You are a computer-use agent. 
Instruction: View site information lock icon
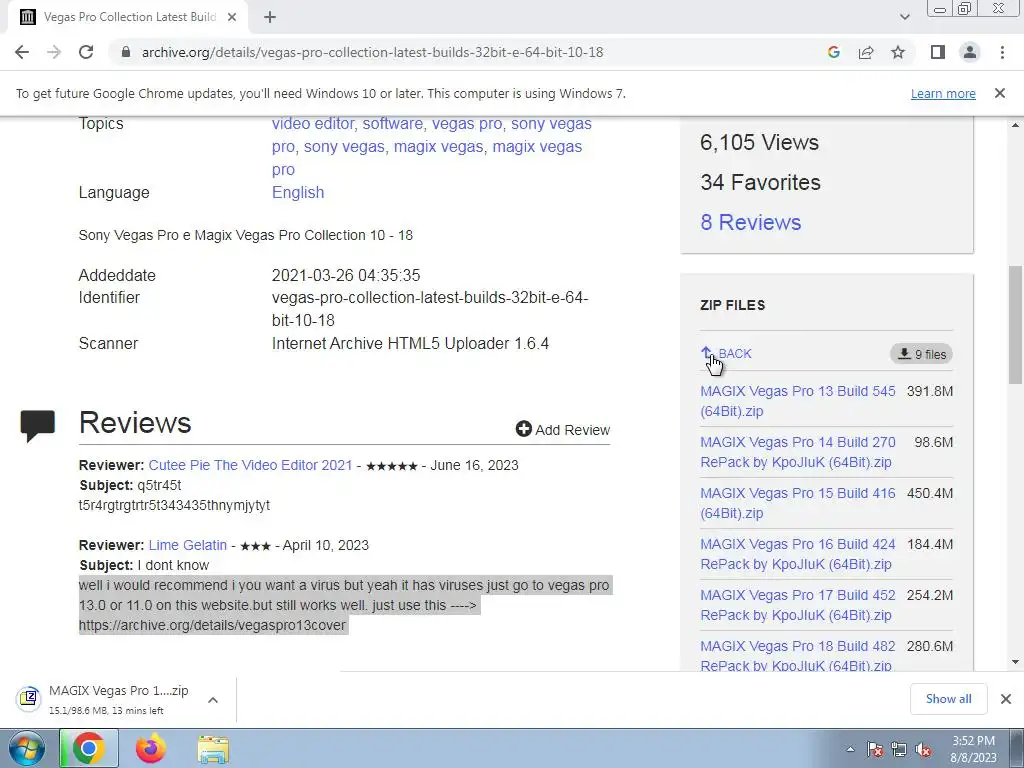tap(126, 52)
